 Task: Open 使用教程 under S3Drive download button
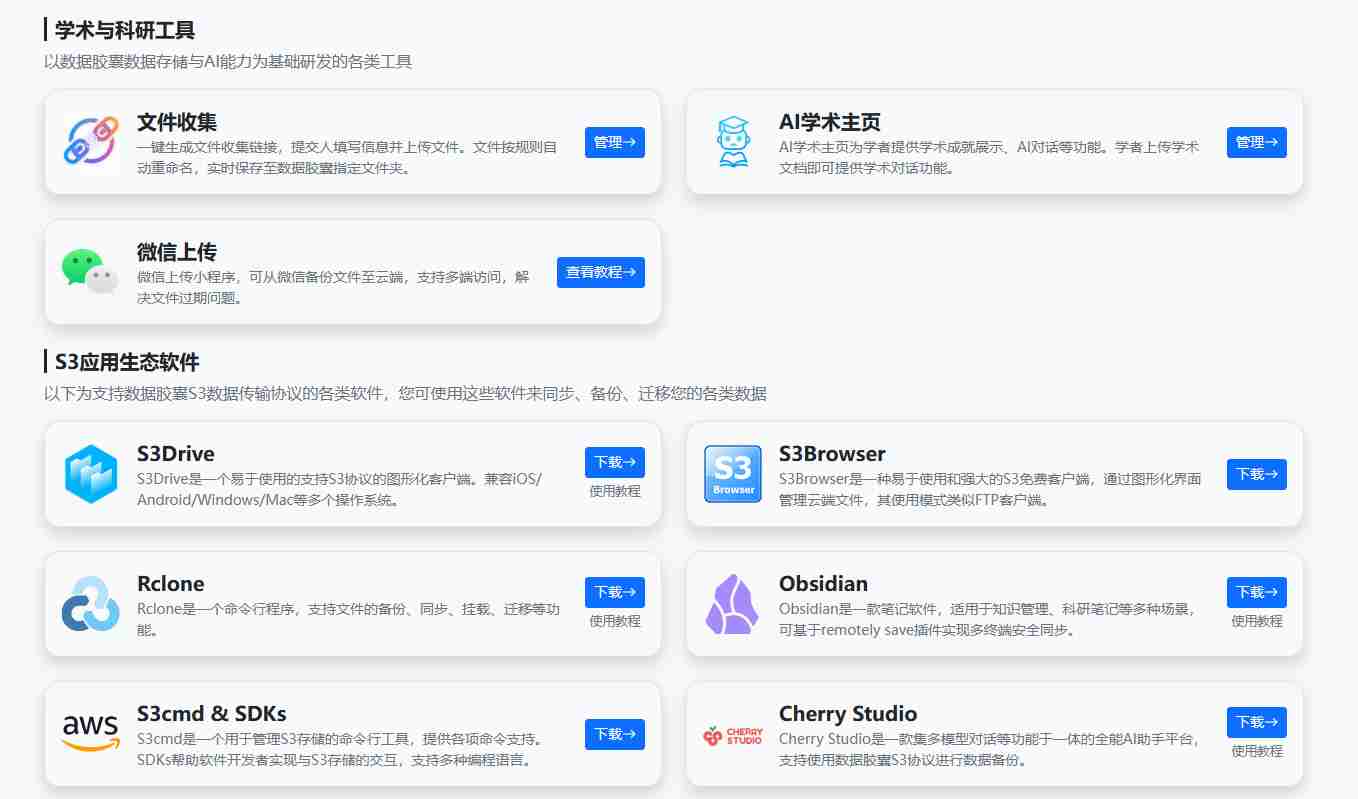(614, 490)
